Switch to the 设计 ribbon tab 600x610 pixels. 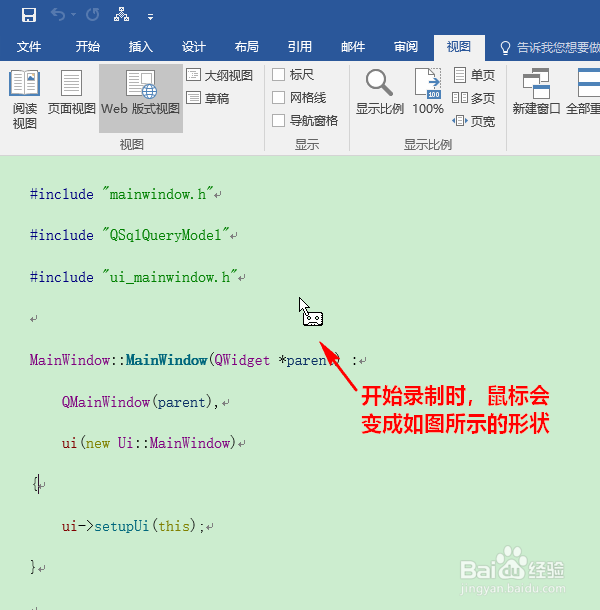[194, 47]
